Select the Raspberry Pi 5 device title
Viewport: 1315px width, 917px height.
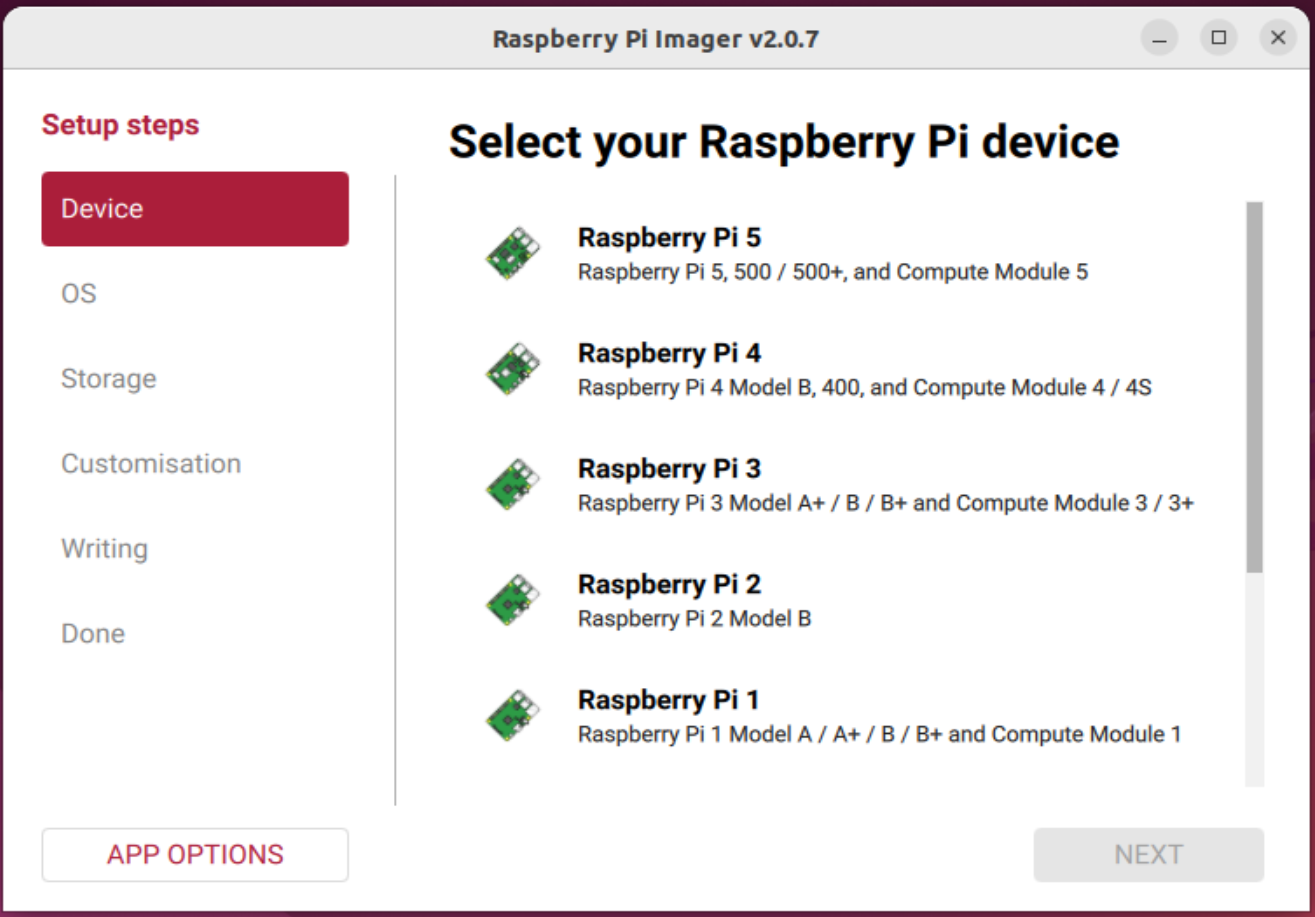tap(669, 238)
